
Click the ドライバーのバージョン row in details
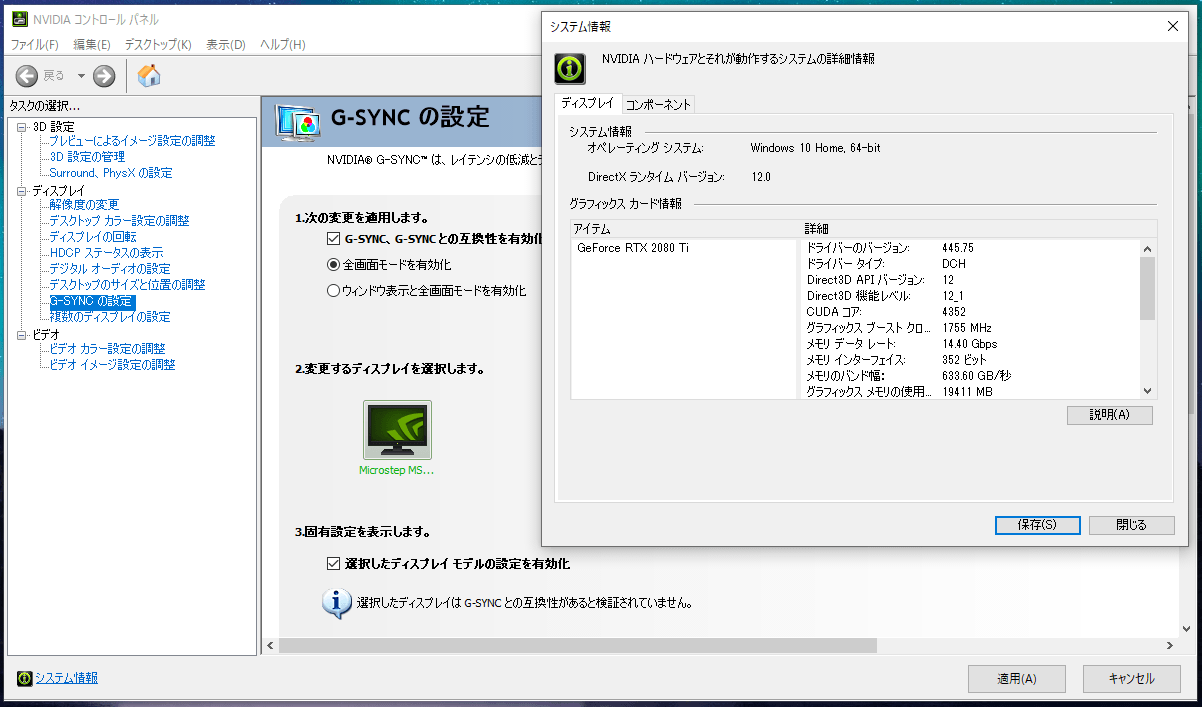click(972, 248)
